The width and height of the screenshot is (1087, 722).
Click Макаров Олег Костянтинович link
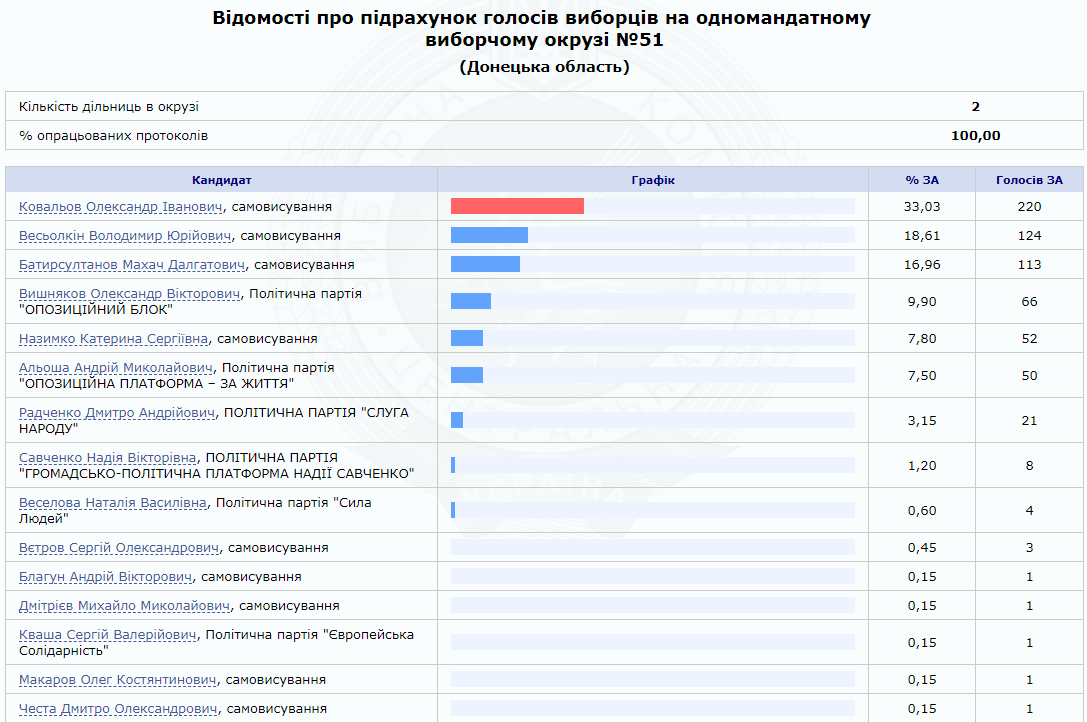(x=118, y=680)
